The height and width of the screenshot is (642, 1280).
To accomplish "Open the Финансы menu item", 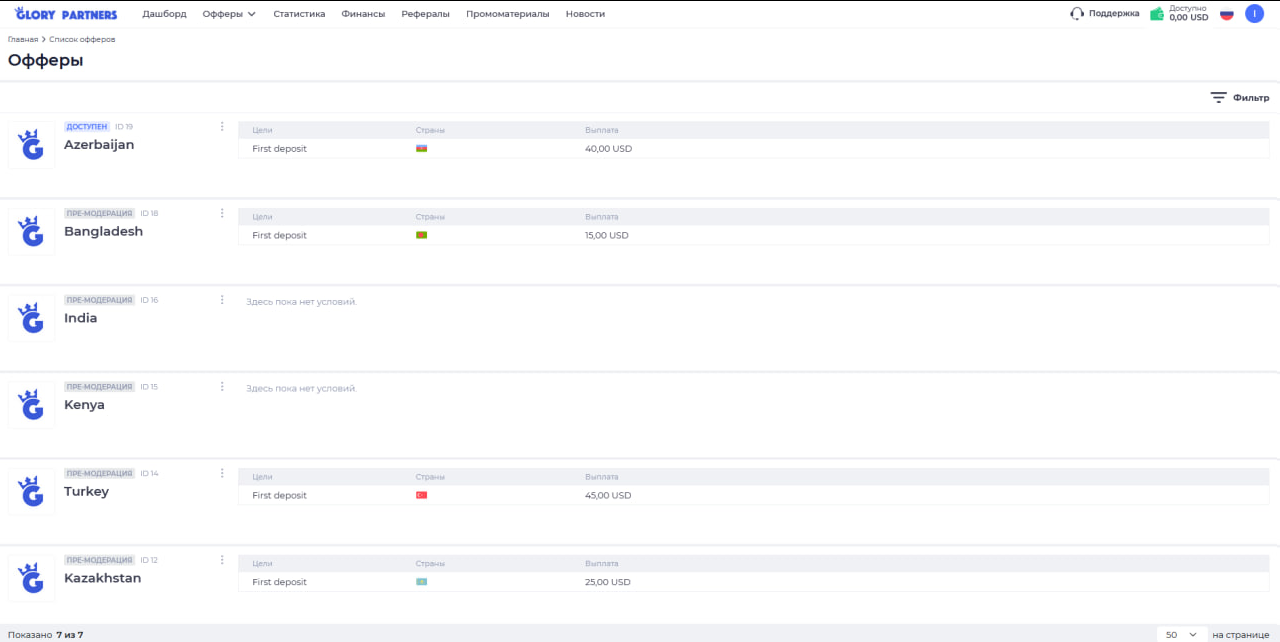I will [363, 14].
